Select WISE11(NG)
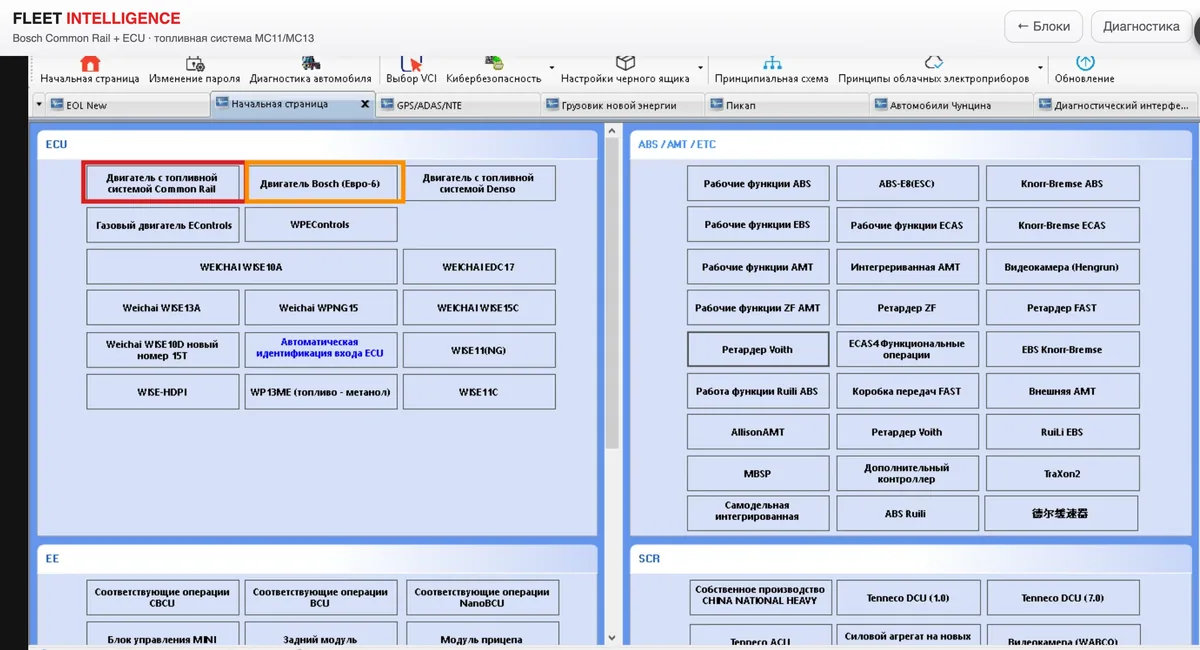The width and height of the screenshot is (1200, 650). (478, 350)
